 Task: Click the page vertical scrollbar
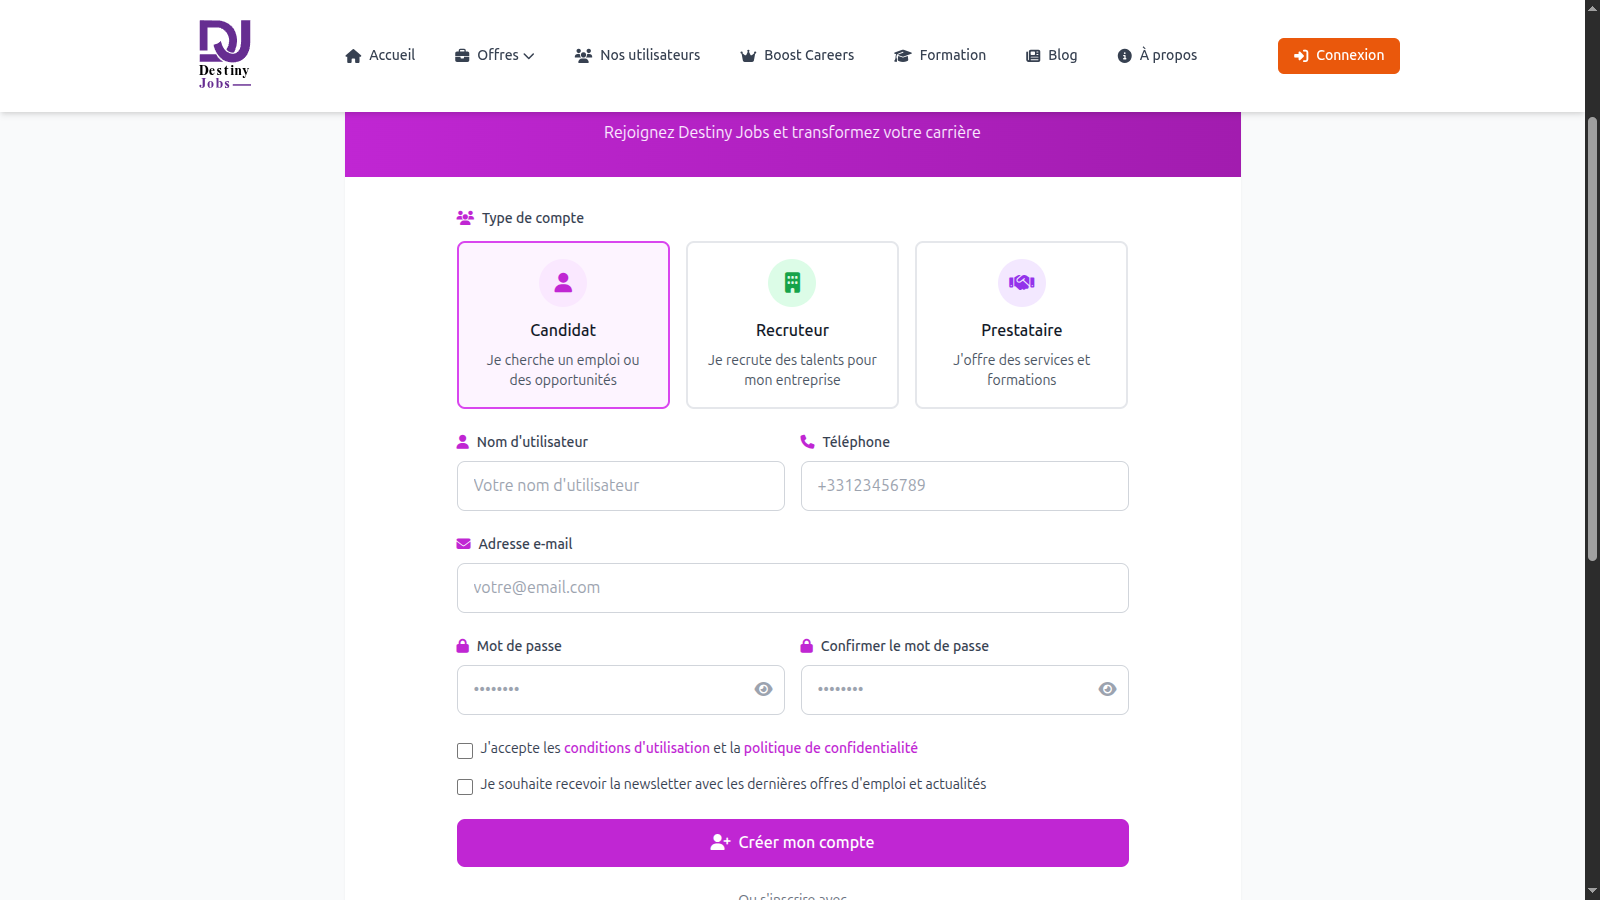pyautogui.click(x=1592, y=340)
